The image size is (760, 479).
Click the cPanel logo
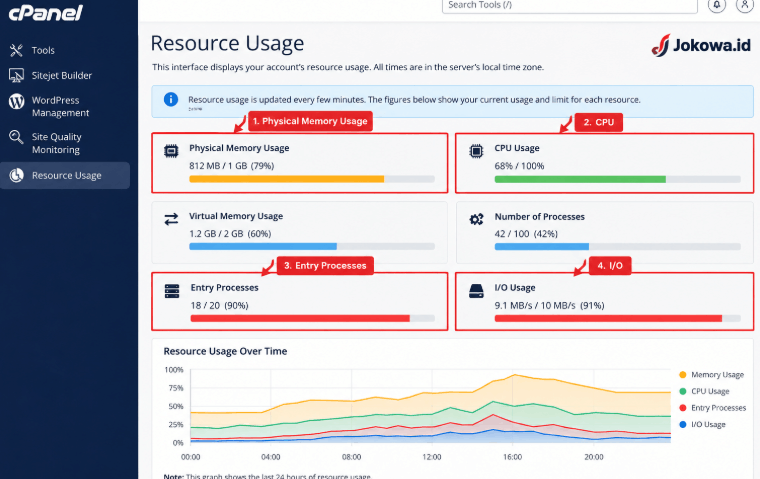[46, 12]
